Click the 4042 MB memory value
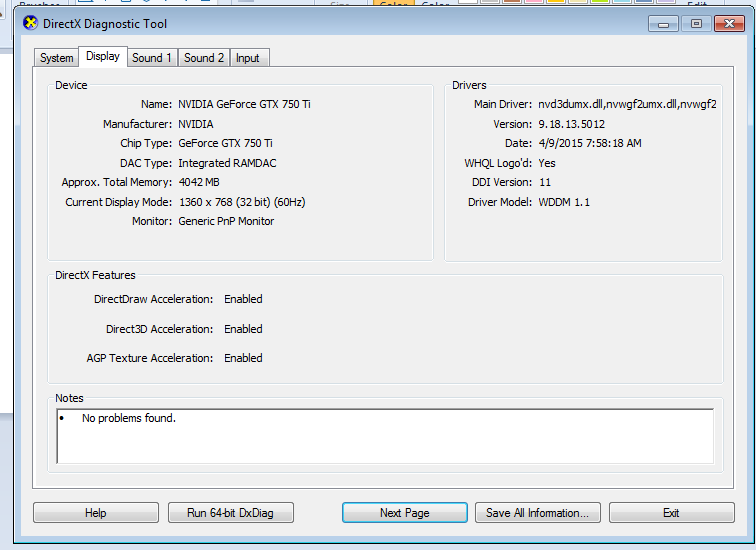 (199, 182)
